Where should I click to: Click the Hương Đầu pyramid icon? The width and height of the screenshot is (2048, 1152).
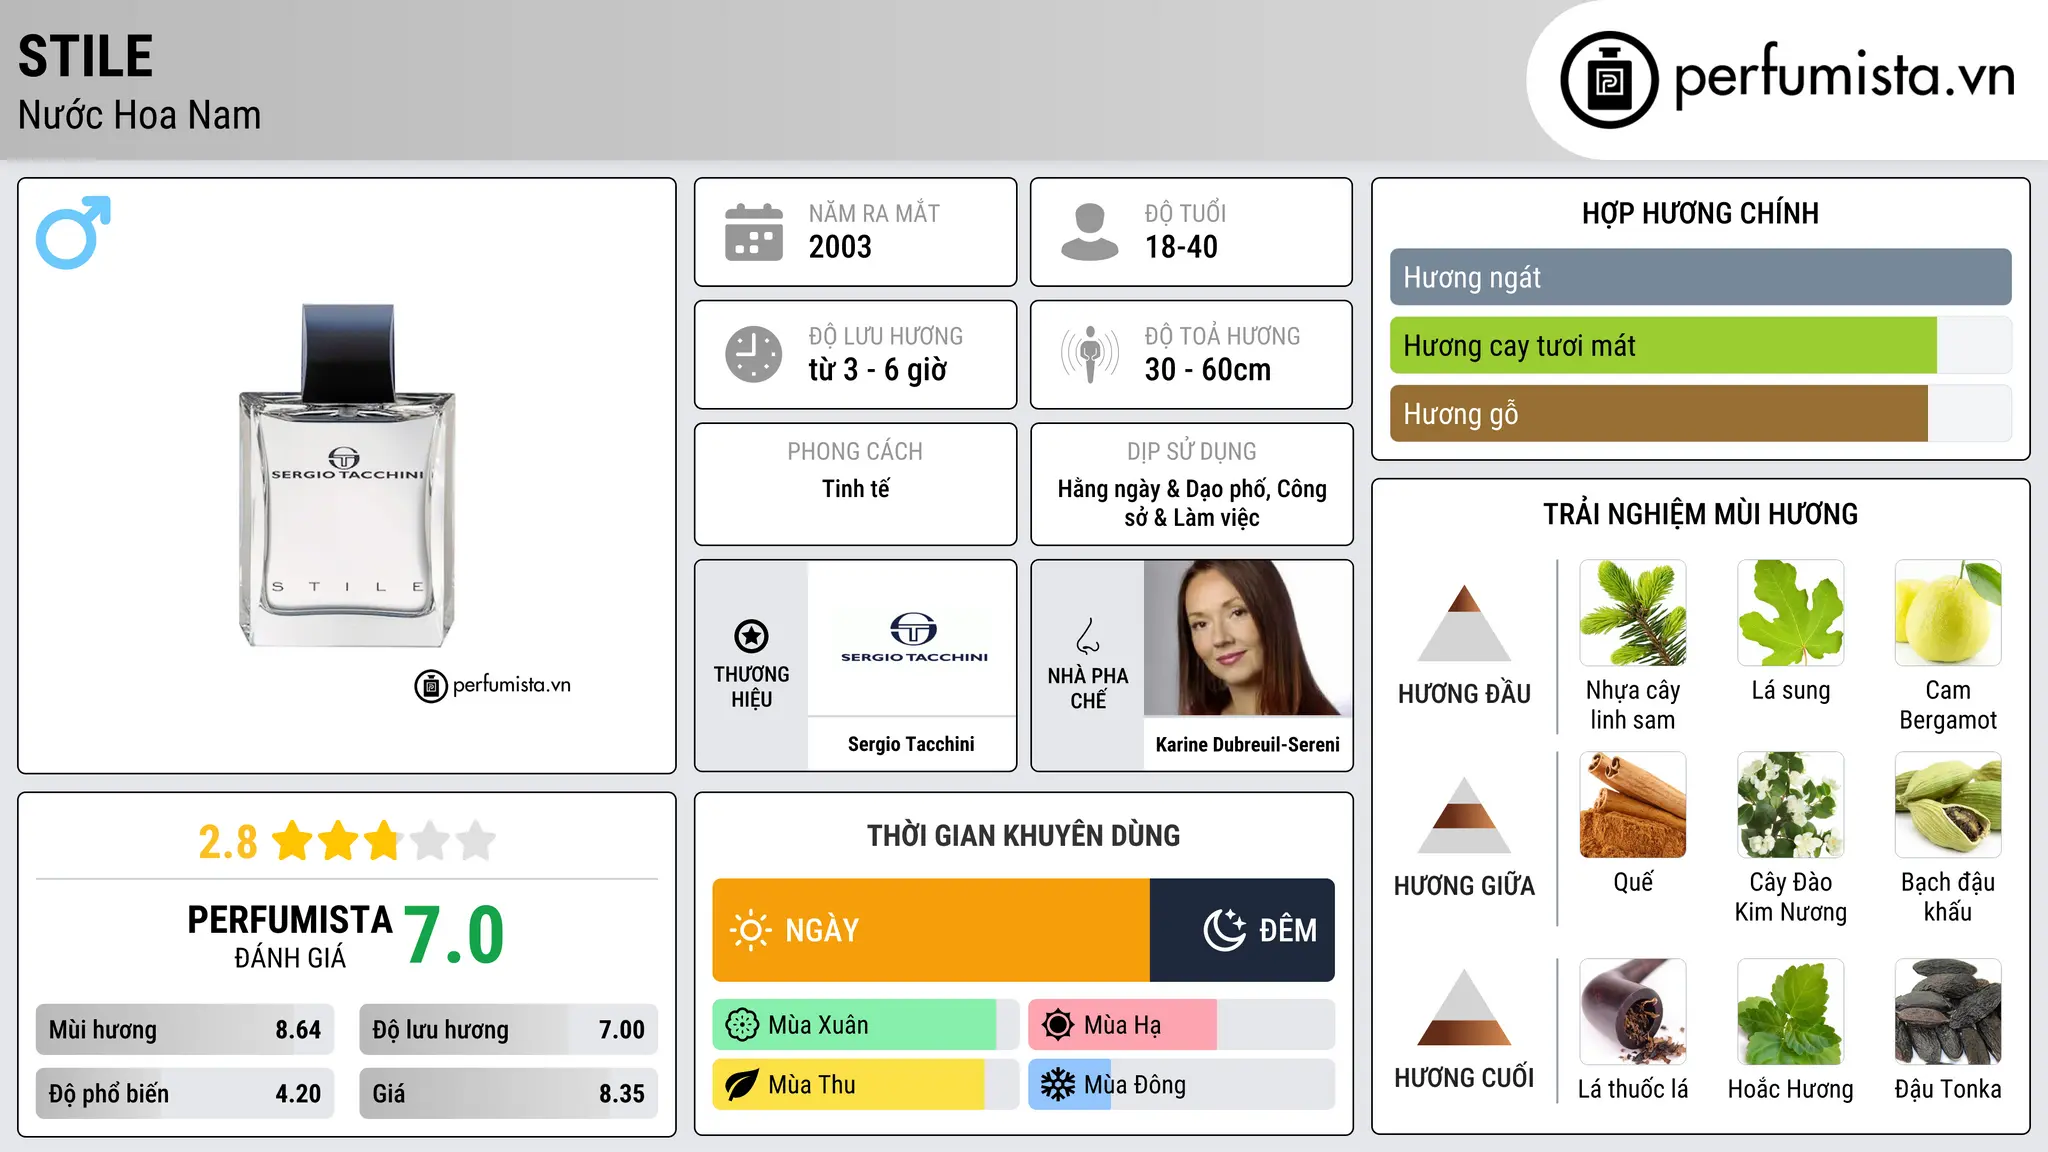(x=1464, y=623)
